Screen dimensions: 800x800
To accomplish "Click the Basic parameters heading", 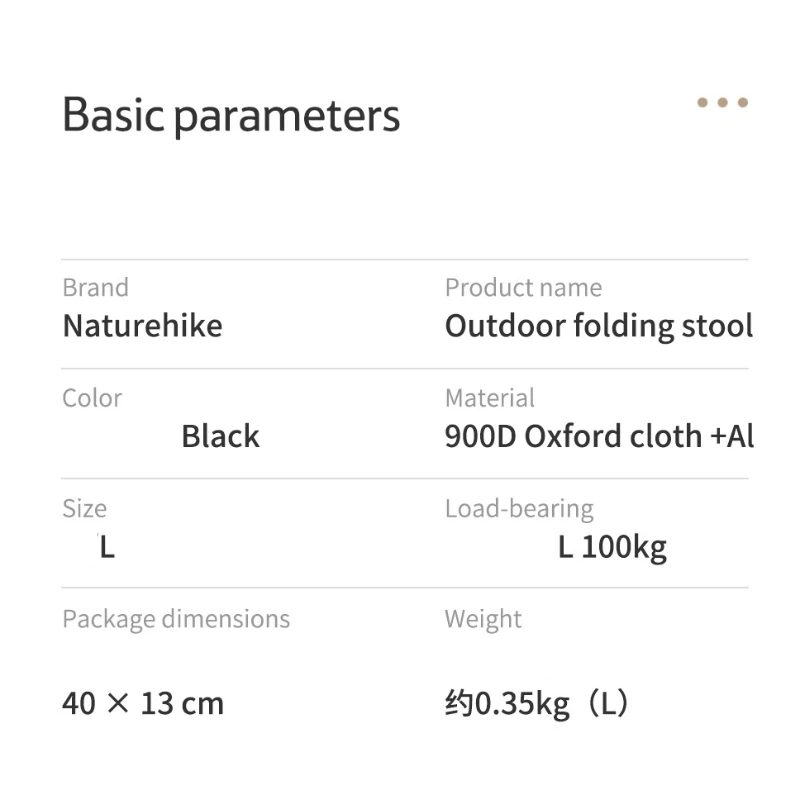I will click(x=231, y=116).
